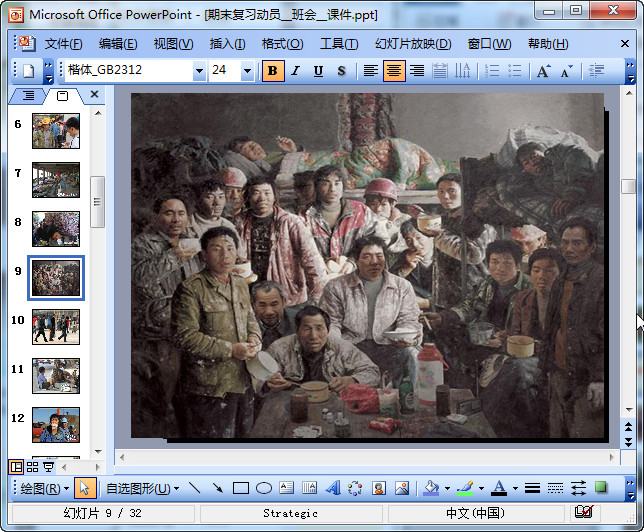The height and width of the screenshot is (532, 644).
Task: Open the AutoShapes (自选图形) menu
Action: pos(142,488)
